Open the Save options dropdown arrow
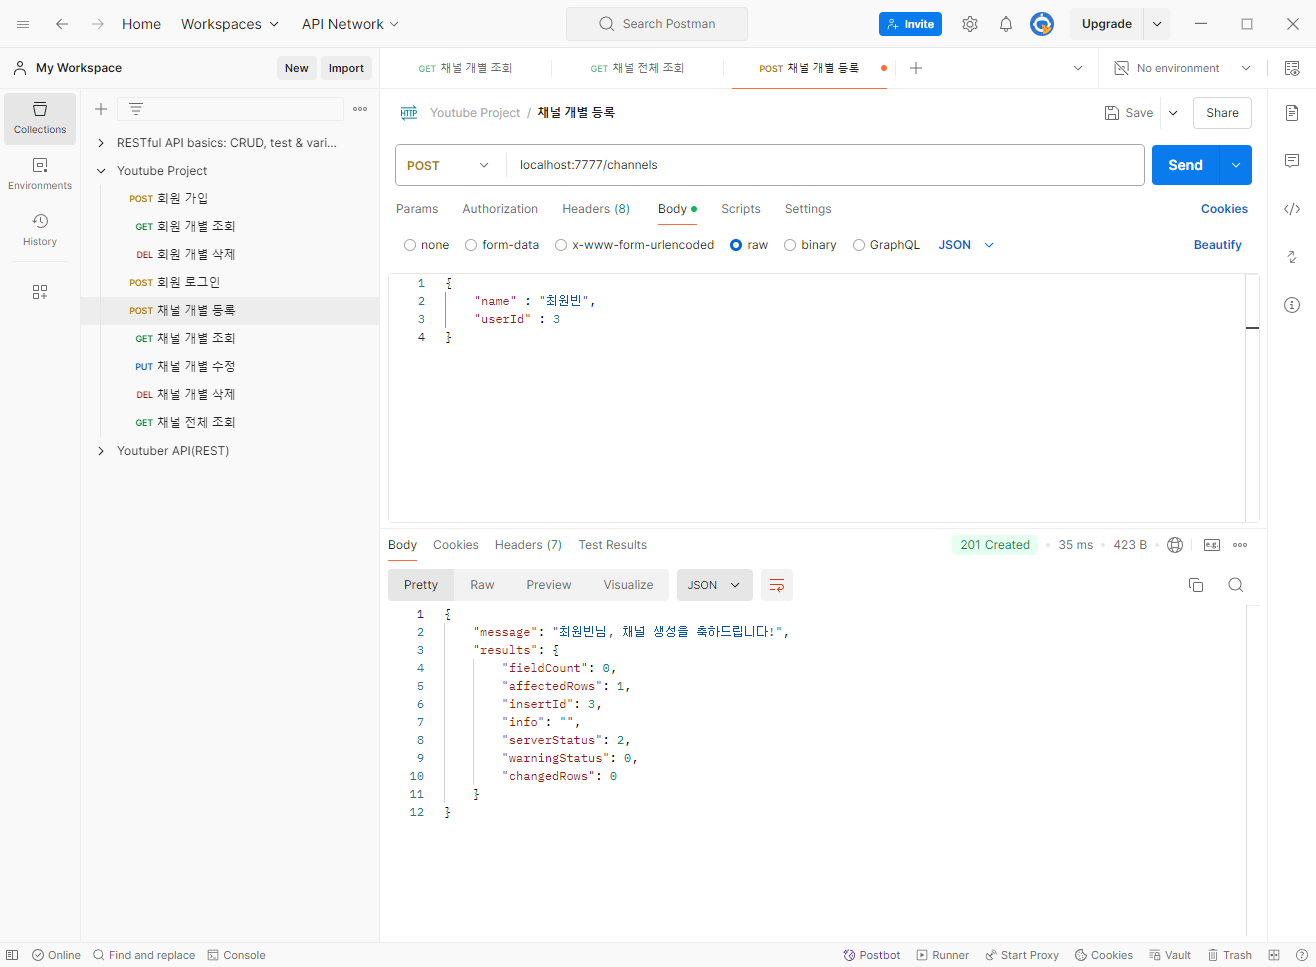This screenshot has height=967, width=1316. click(x=1173, y=113)
